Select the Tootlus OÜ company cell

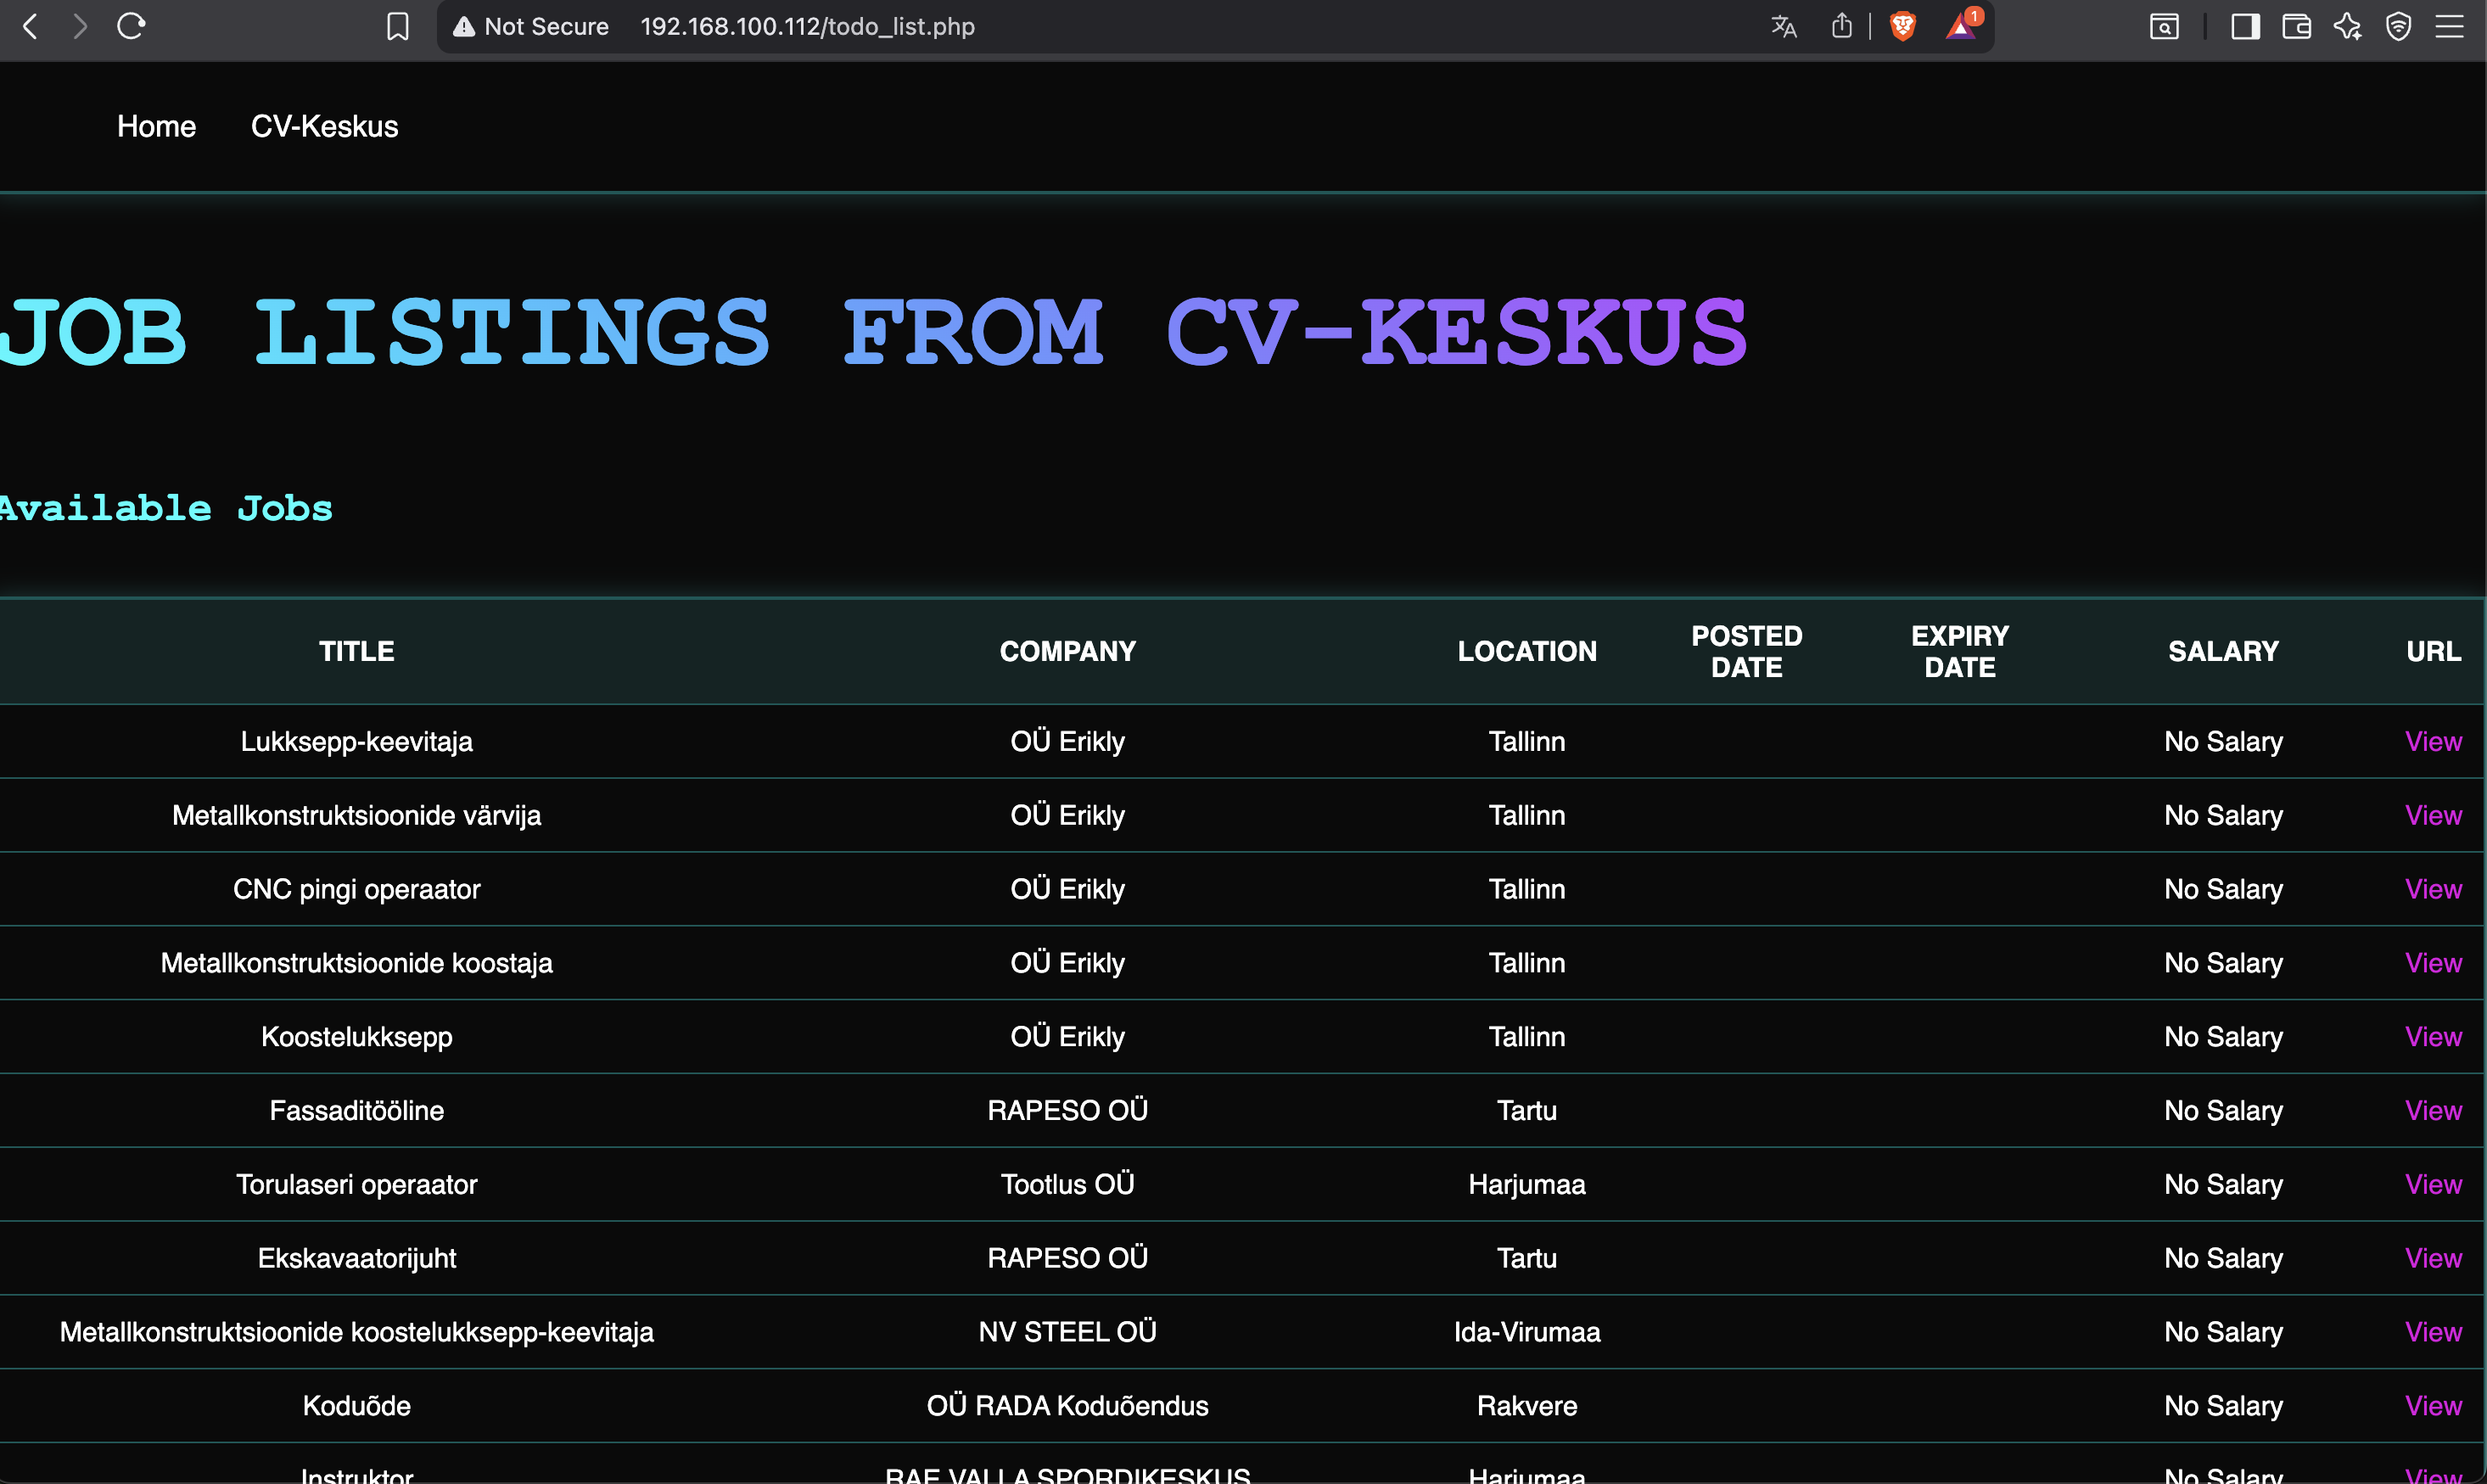1067,1184
